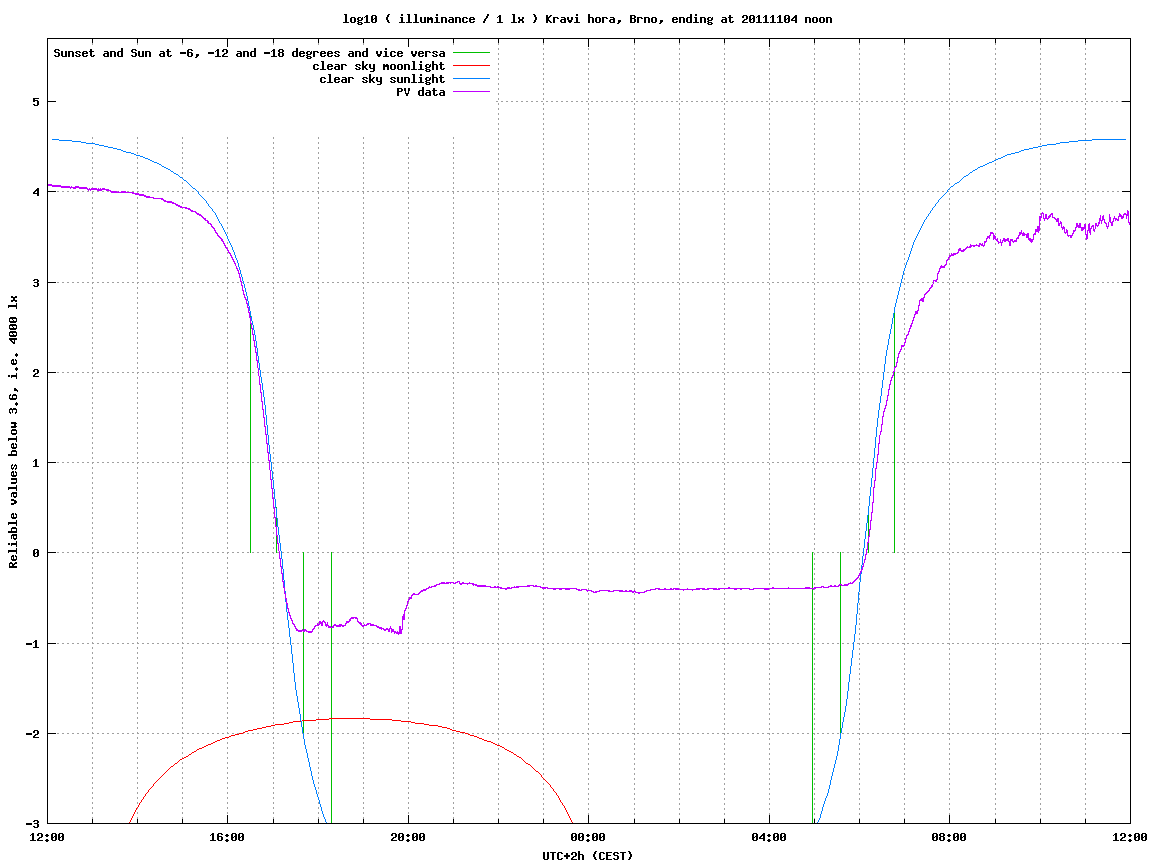1151x863 pixels.
Task: Click the red moonlight legend line sample
Action: (x=471, y=66)
